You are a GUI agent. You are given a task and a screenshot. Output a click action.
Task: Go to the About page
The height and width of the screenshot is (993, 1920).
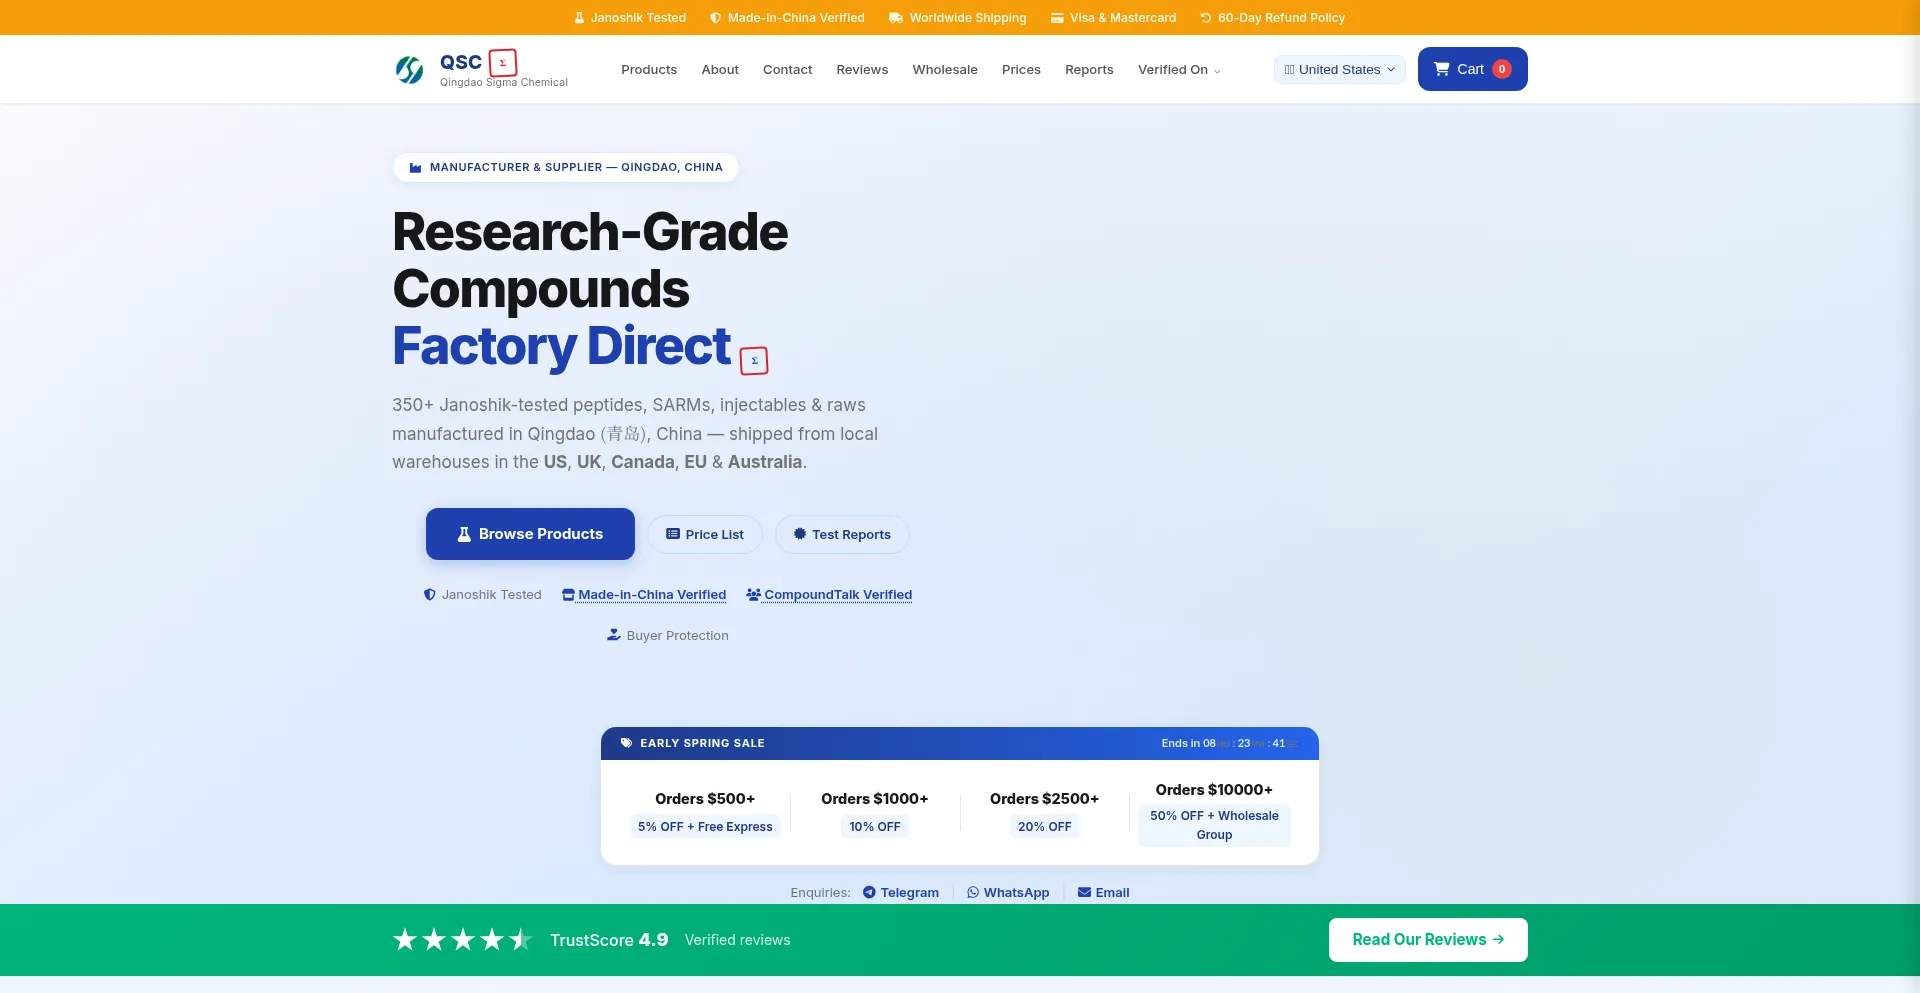[720, 69]
